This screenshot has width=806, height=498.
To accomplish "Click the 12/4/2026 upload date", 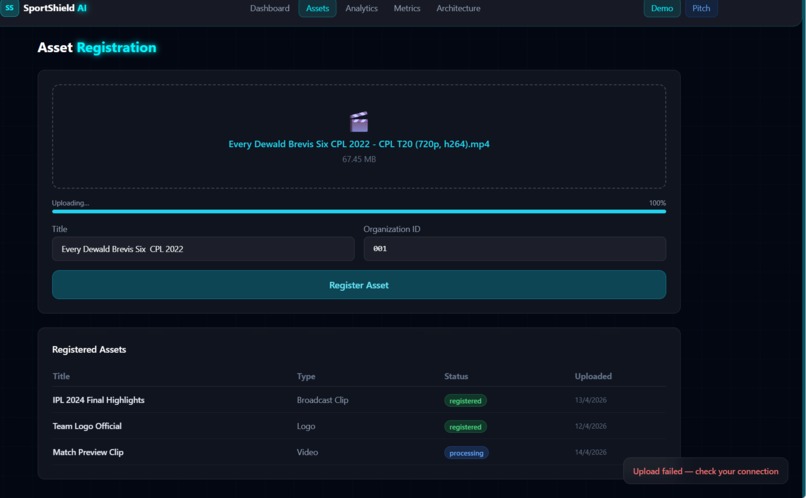I will click(x=591, y=426).
